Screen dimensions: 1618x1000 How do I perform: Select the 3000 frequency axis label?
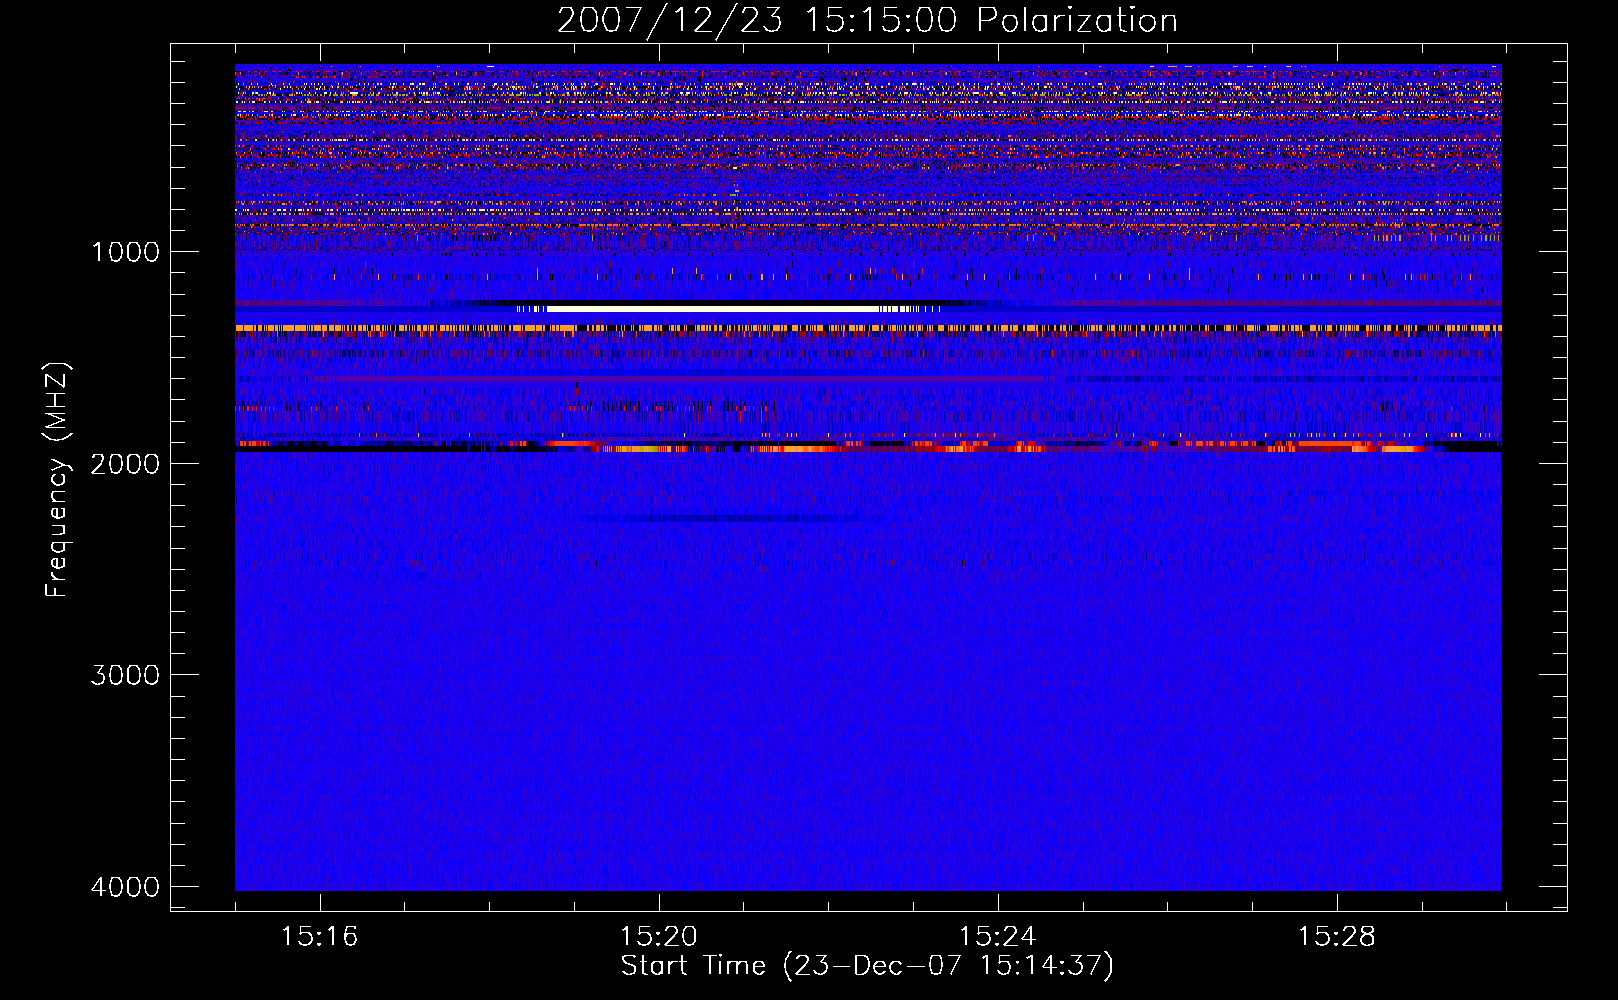tap(125, 675)
